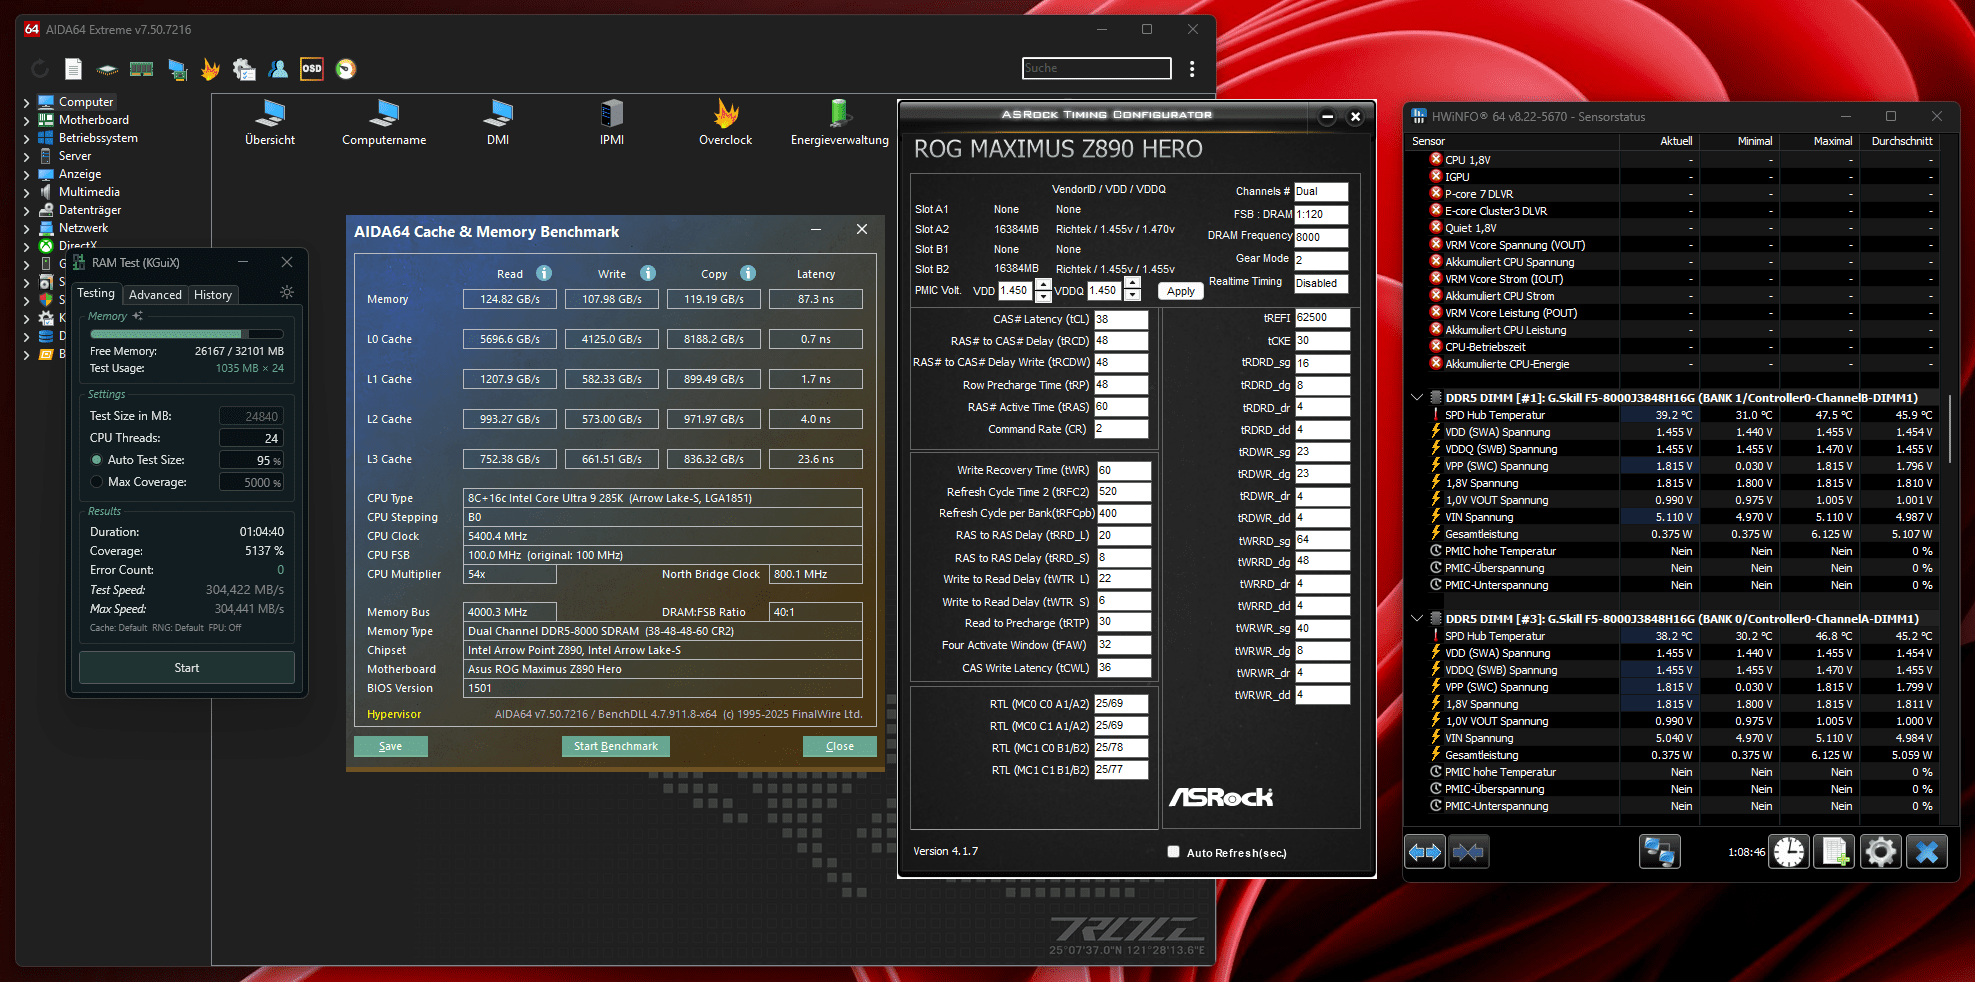1975x982 pixels.
Task: Collapse the DDR5 DIMM [#1] sensor group
Action: (1417, 397)
